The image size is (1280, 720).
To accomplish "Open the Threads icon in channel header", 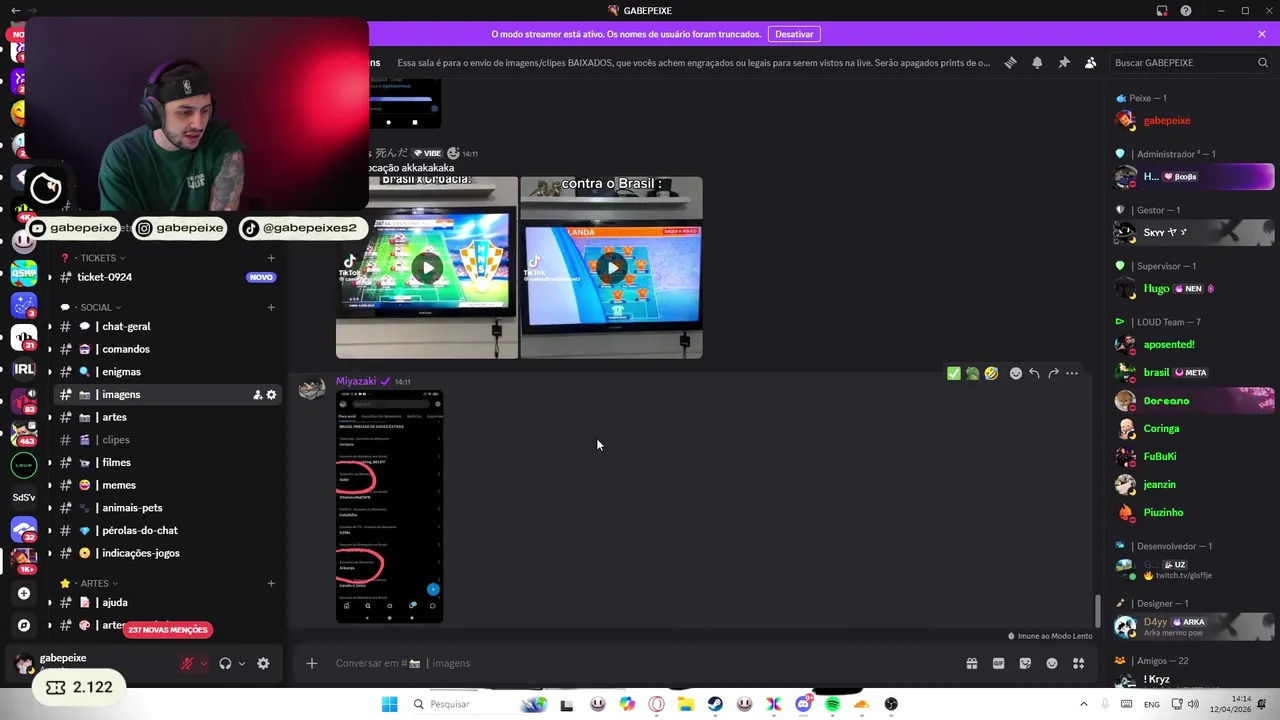I will (1011, 62).
